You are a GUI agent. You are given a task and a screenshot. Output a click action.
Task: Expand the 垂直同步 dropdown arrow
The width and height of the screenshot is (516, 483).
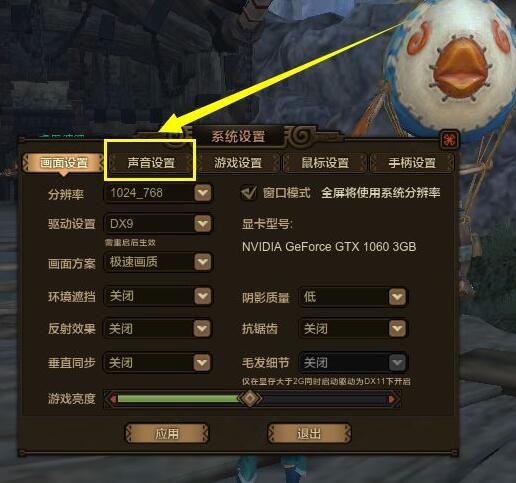click(x=202, y=362)
